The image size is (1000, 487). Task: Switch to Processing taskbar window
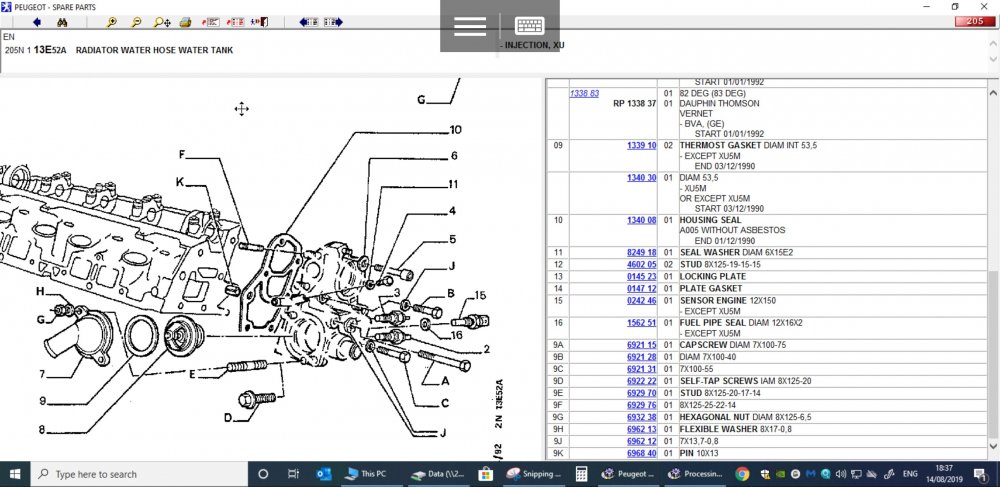point(695,474)
